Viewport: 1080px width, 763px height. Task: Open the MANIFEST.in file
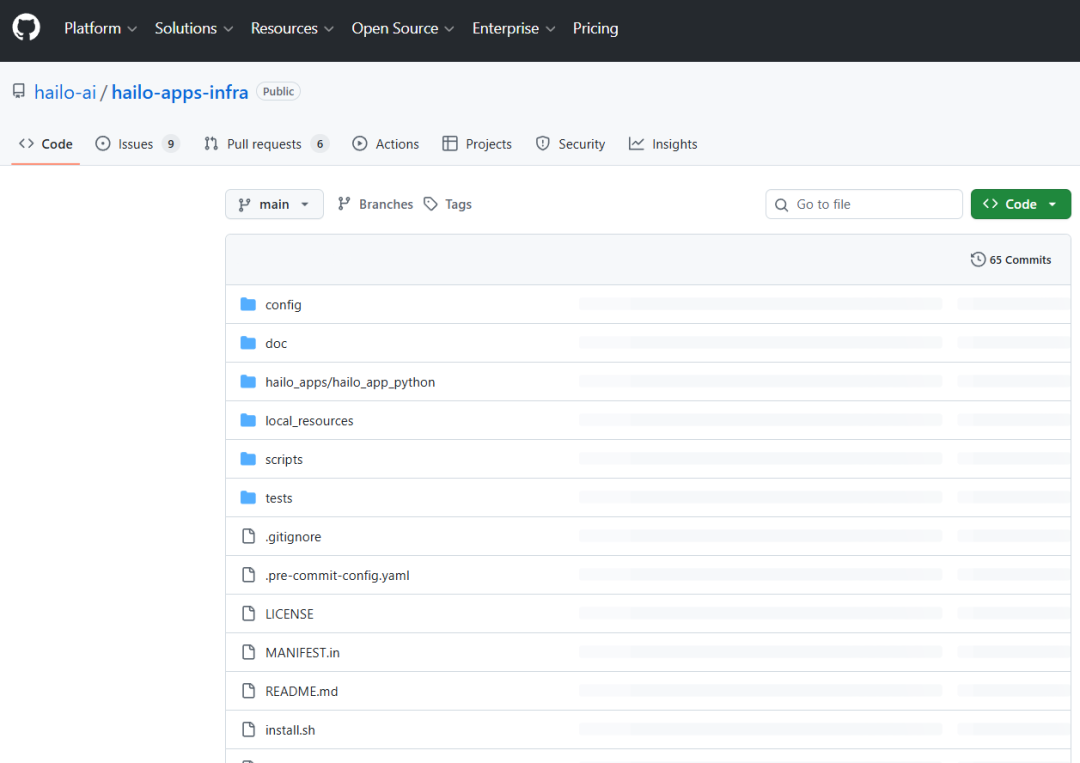pyautogui.click(x=302, y=651)
